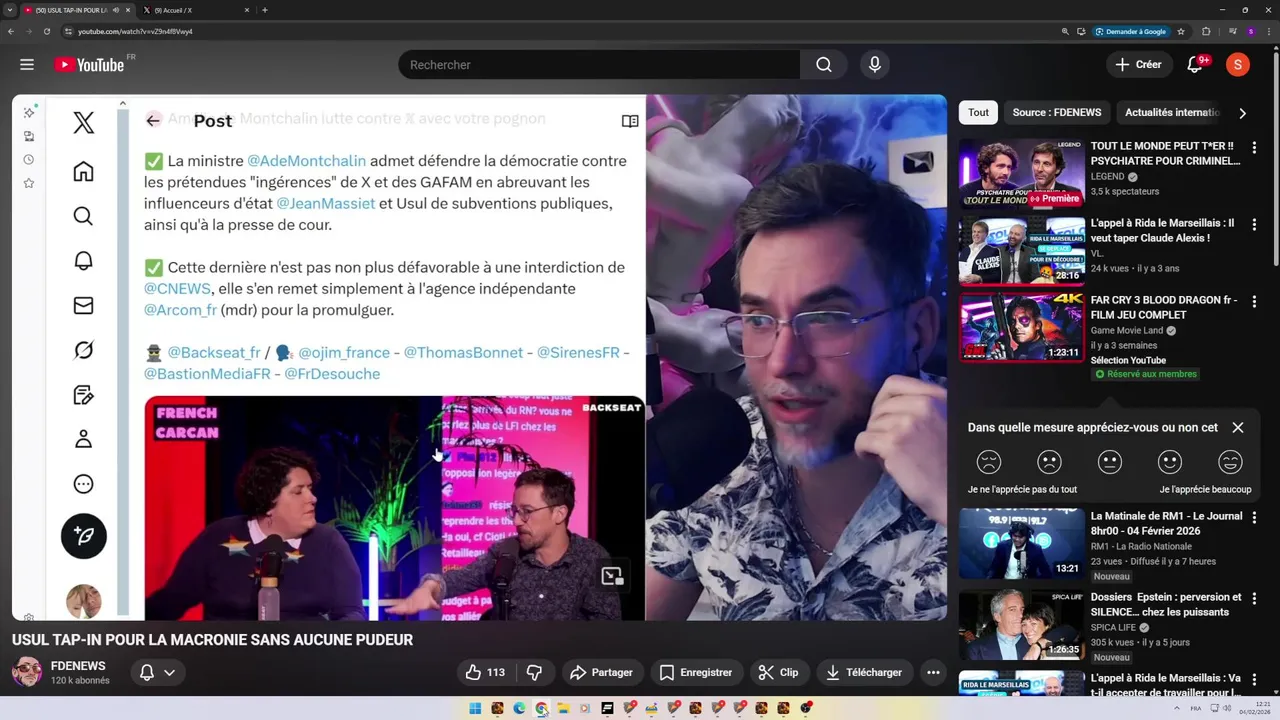Open the TOUT LE MONDE PEUT T*ER thumbnail
The height and width of the screenshot is (720, 1280).
tap(1021, 173)
